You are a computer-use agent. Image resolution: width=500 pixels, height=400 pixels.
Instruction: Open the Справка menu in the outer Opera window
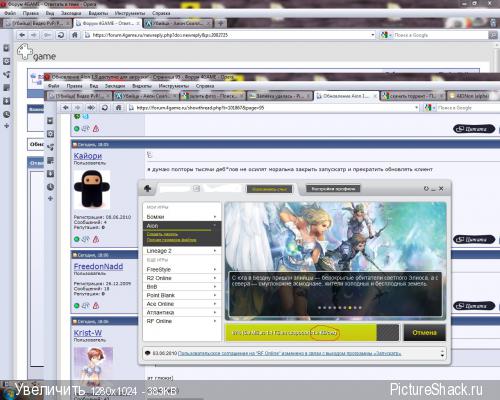click(x=161, y=13)
